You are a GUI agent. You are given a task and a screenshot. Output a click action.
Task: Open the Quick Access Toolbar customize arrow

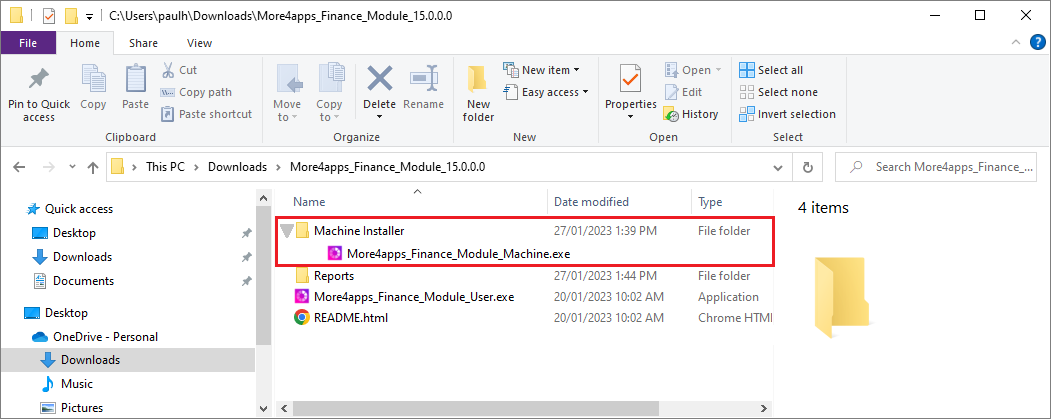pos(89,16)
